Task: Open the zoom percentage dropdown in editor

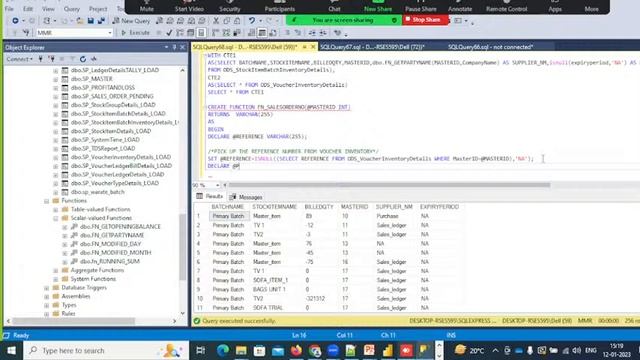Action: [218, 185]
